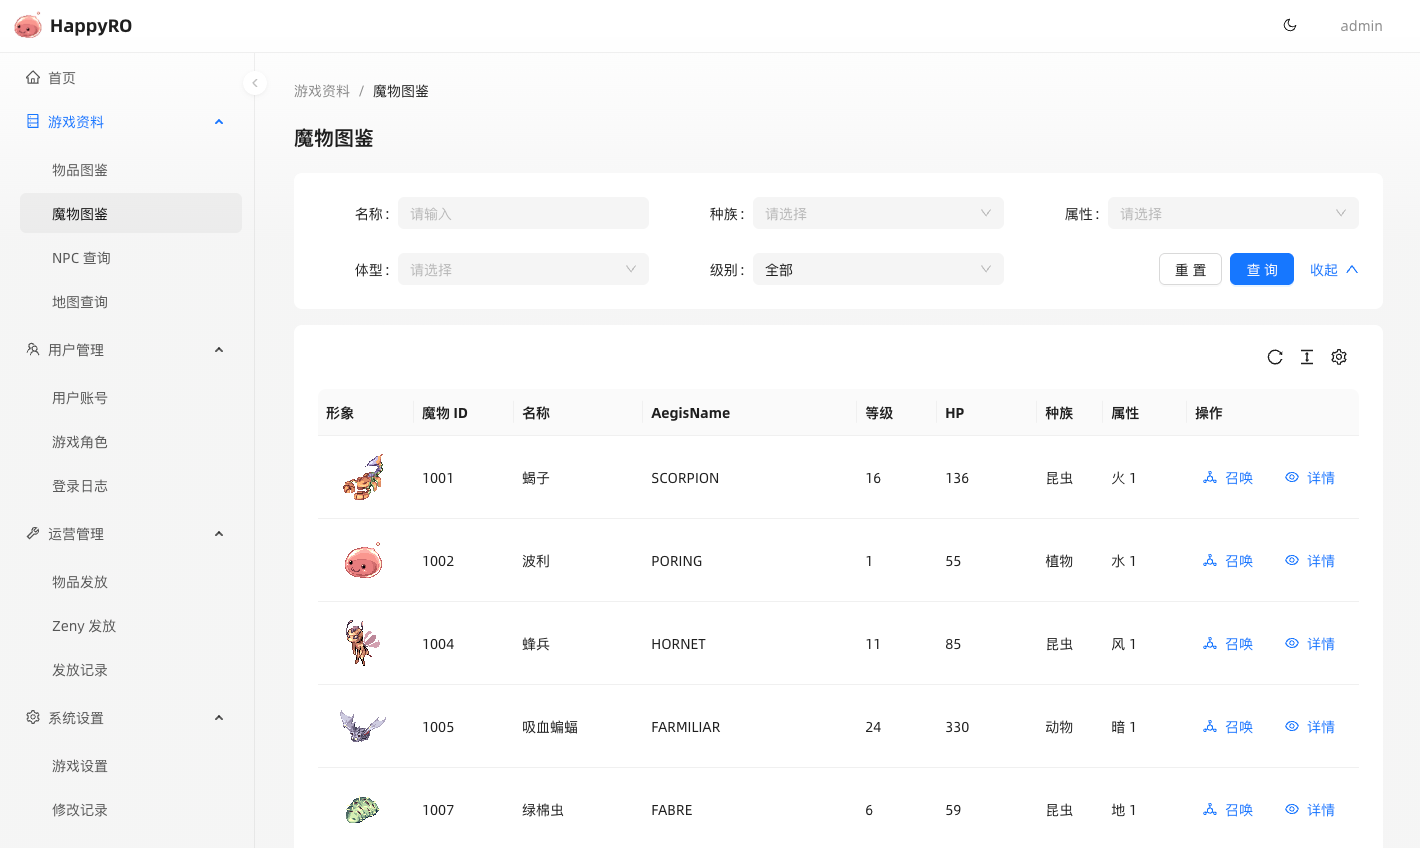1420x848 pixels.
Task: View details of PORING via 详情
Action: point(1310,561)
